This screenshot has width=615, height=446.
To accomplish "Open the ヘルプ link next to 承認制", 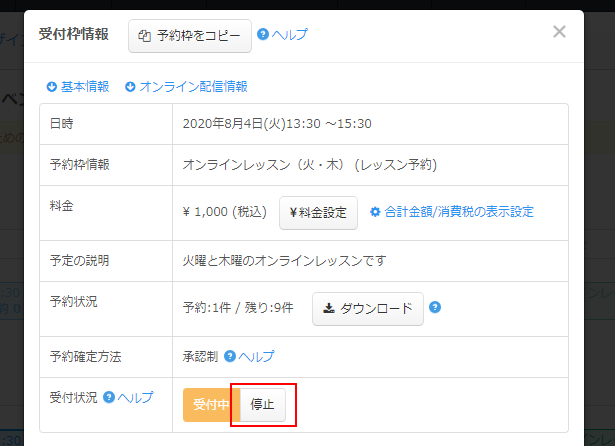I will (x=256, y=356).
